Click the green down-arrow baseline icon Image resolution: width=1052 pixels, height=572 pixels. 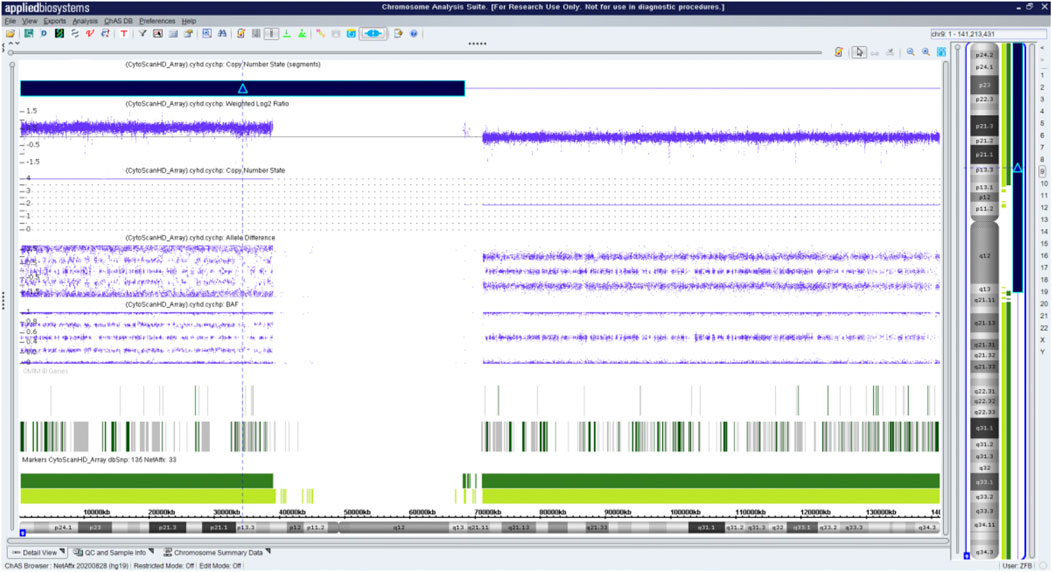click(286, 34)
